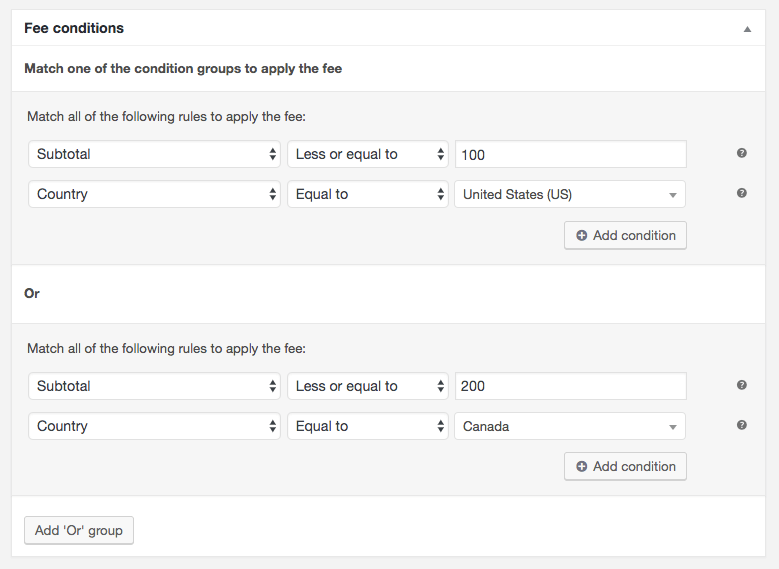Open Country dropdown in first condition group
779x569 pixels.
pyautogui.click(x=155, y=194)
